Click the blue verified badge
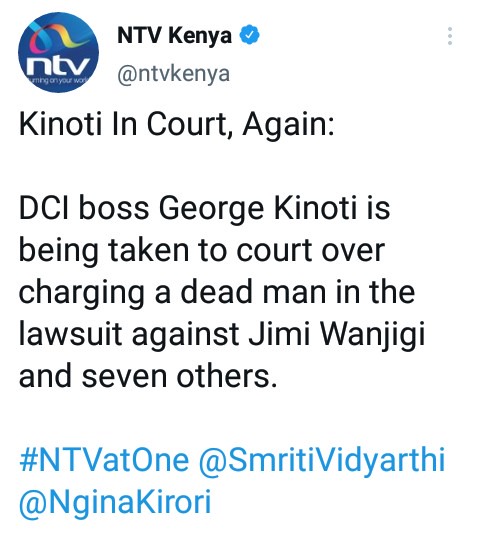Image resolution: width=480 pixels, height=539 pixels. click(x=249, y=34)
